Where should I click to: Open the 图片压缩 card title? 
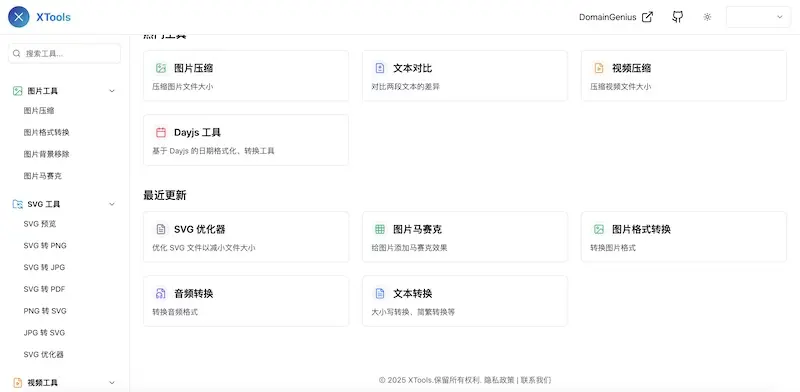[x=193, y=68]
